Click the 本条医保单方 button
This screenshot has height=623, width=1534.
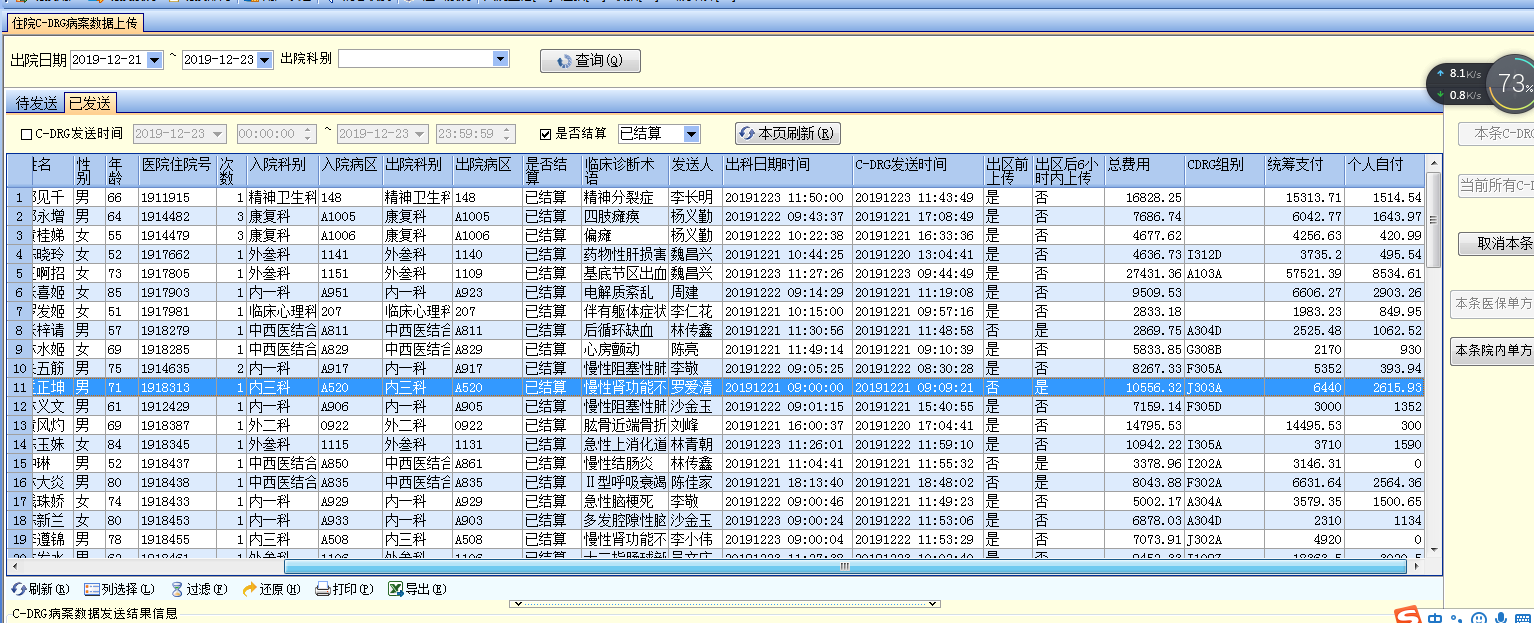pyautogui.click(x=1492, y=304)
